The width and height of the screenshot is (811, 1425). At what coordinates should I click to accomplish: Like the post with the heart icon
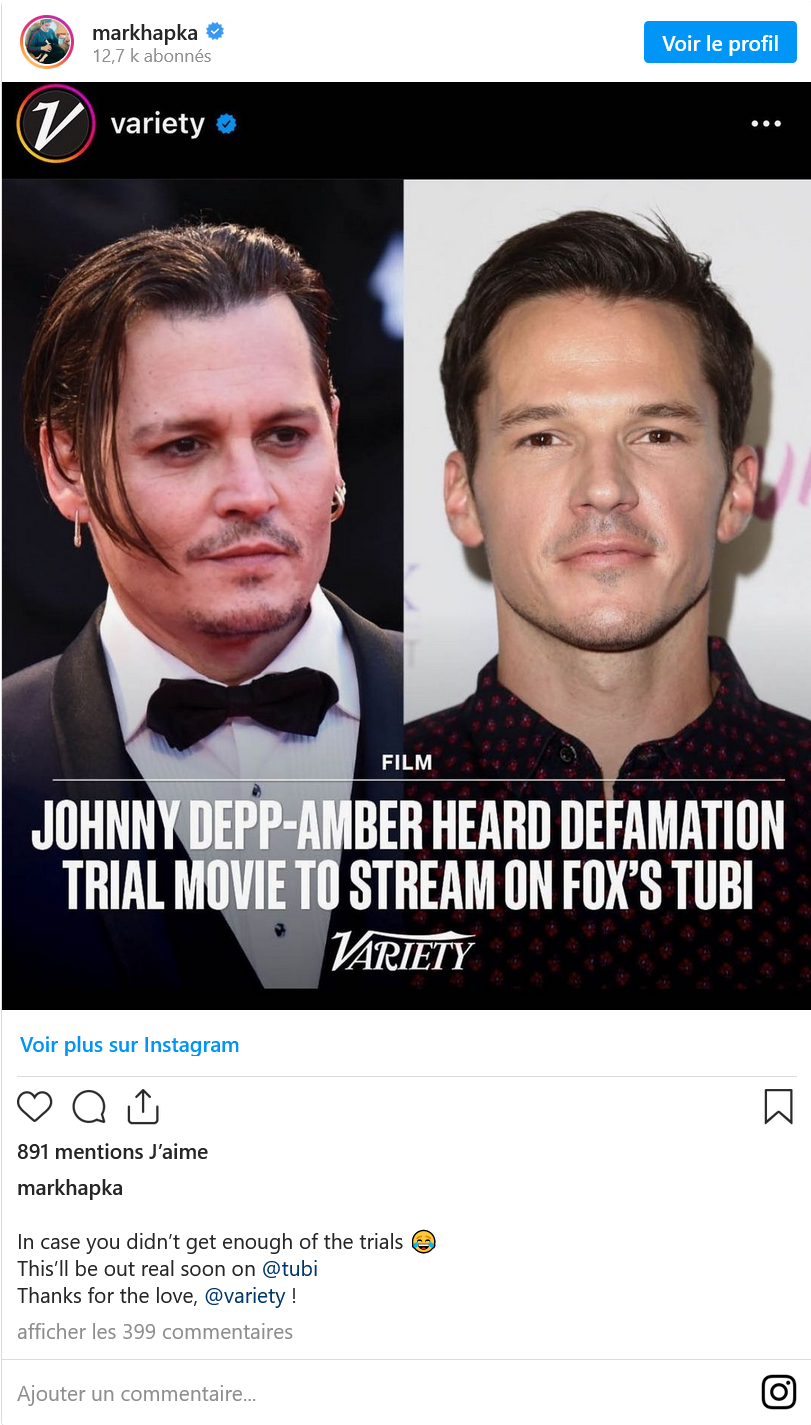pyautogui.click(x=35, y=1106)
